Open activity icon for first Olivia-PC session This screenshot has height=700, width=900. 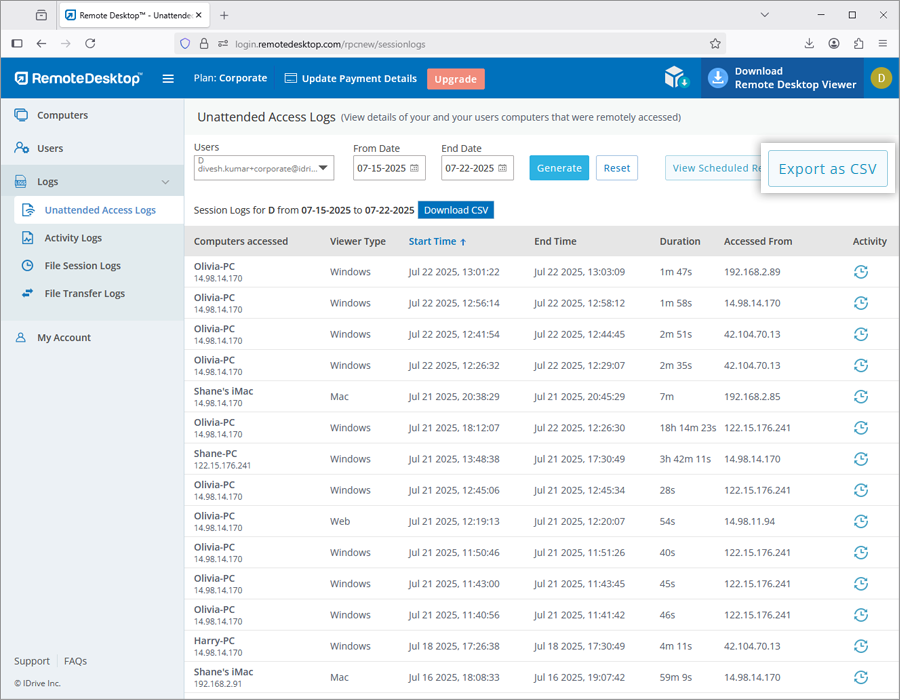[860, 272]
